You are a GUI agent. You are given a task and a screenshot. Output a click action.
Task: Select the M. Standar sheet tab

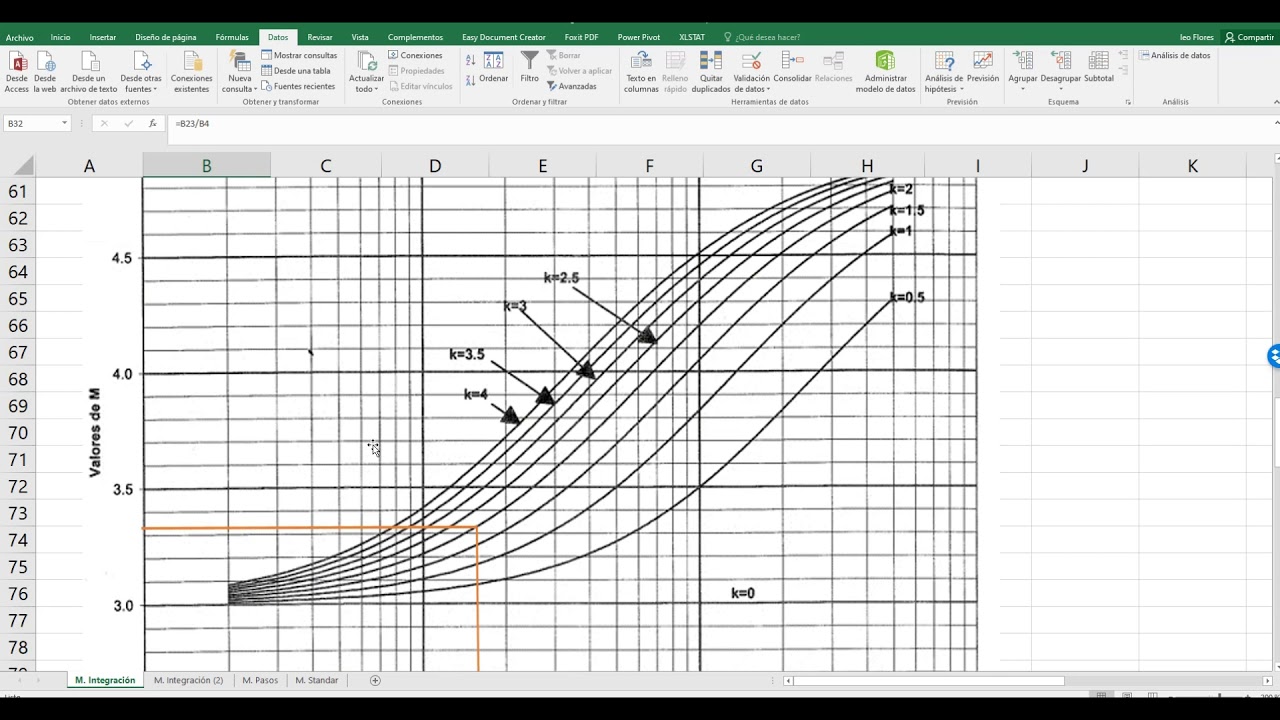tap(317, 680)
